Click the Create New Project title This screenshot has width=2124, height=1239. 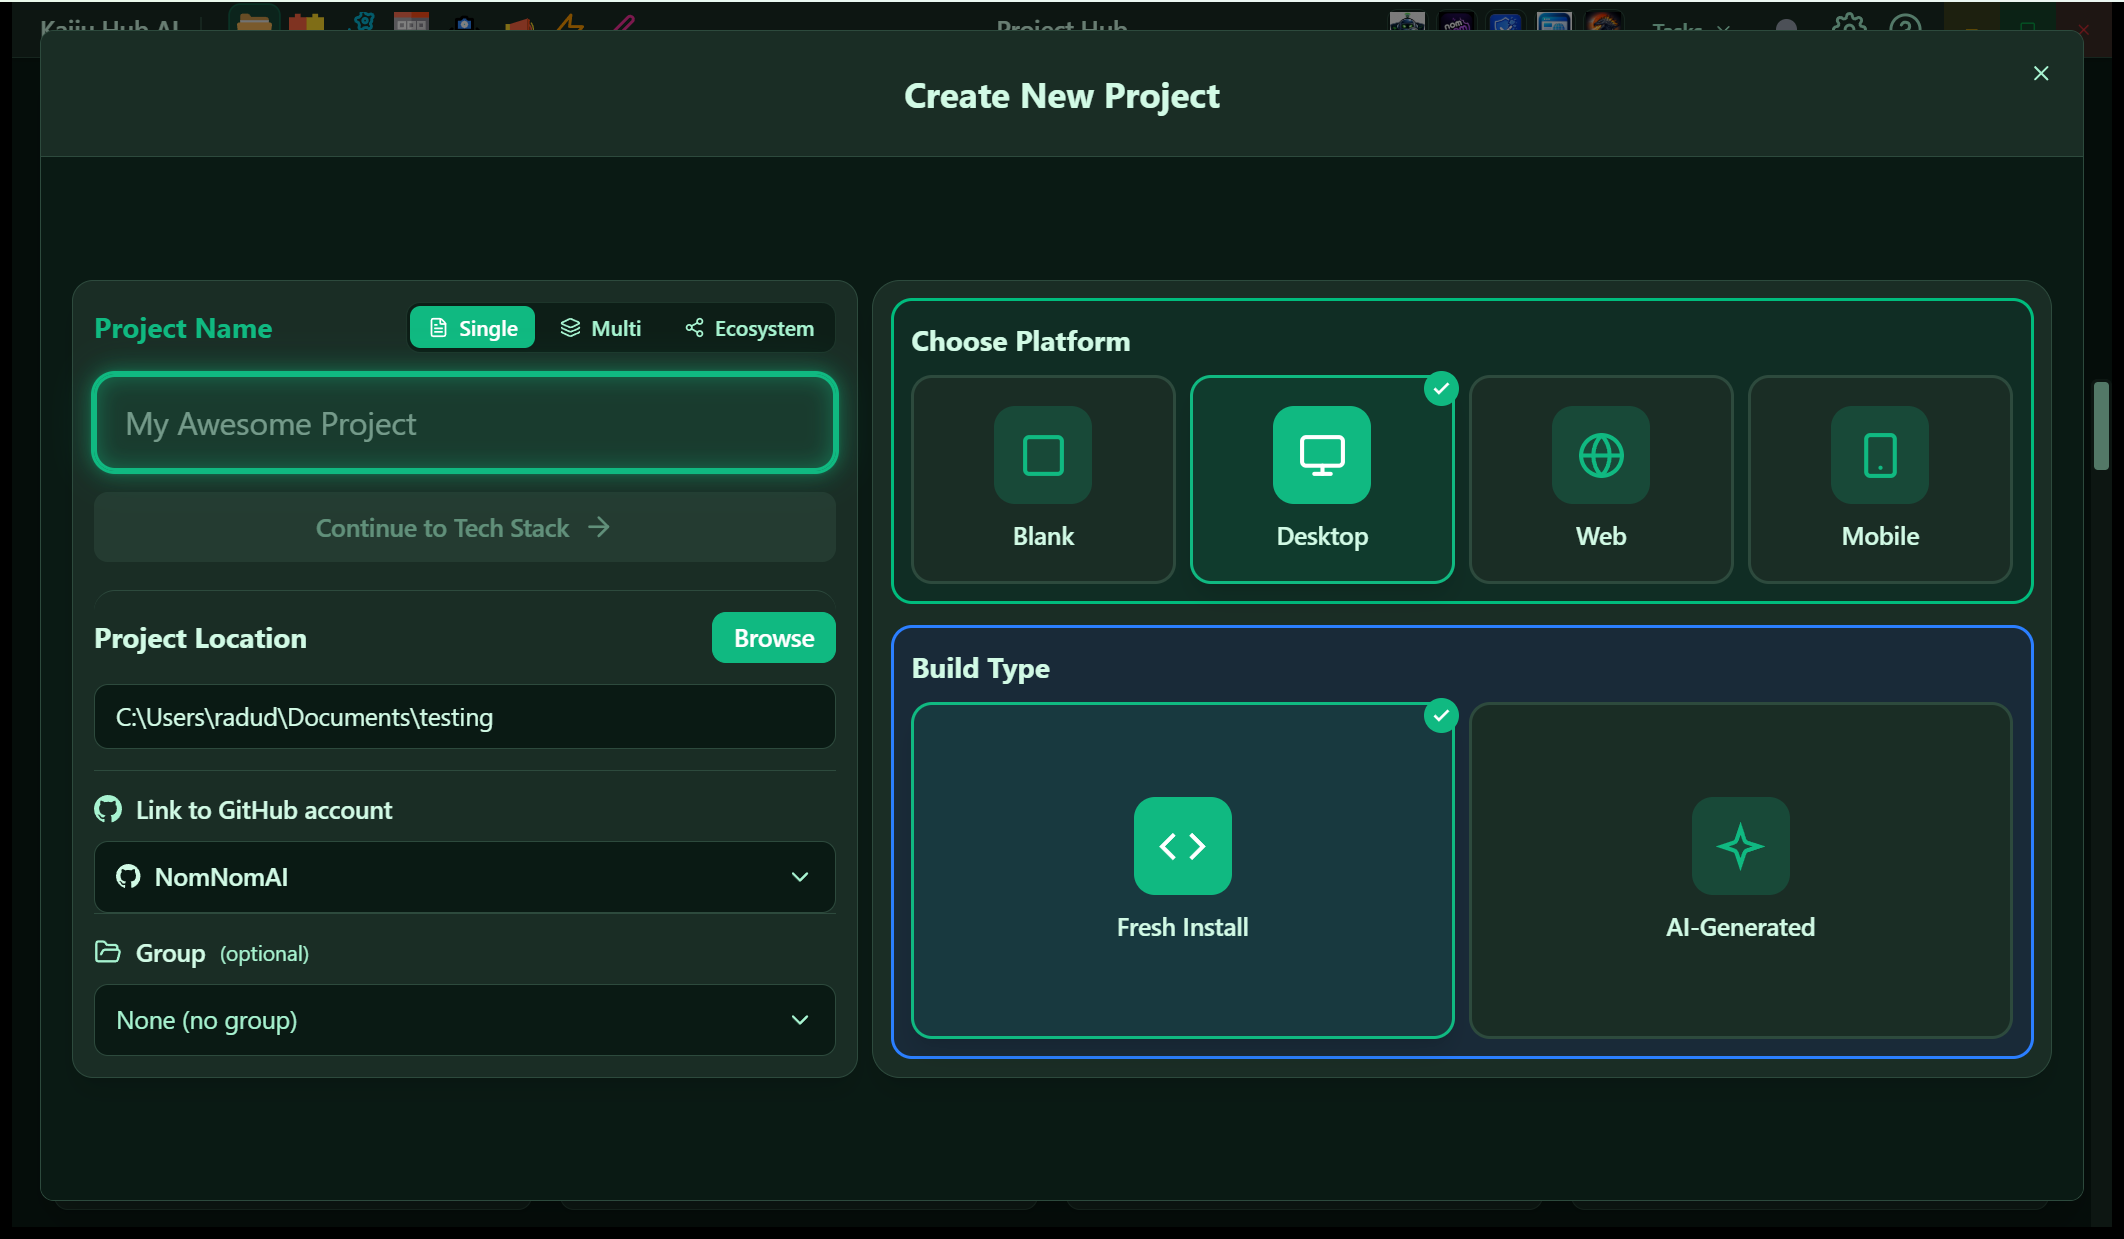point(1062,96)
